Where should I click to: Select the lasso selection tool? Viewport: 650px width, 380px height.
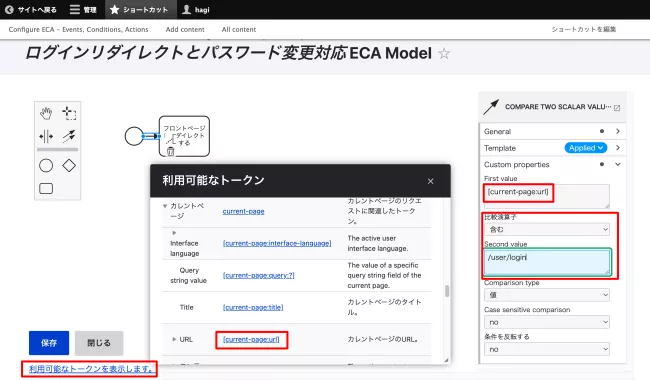coord(69,113)
